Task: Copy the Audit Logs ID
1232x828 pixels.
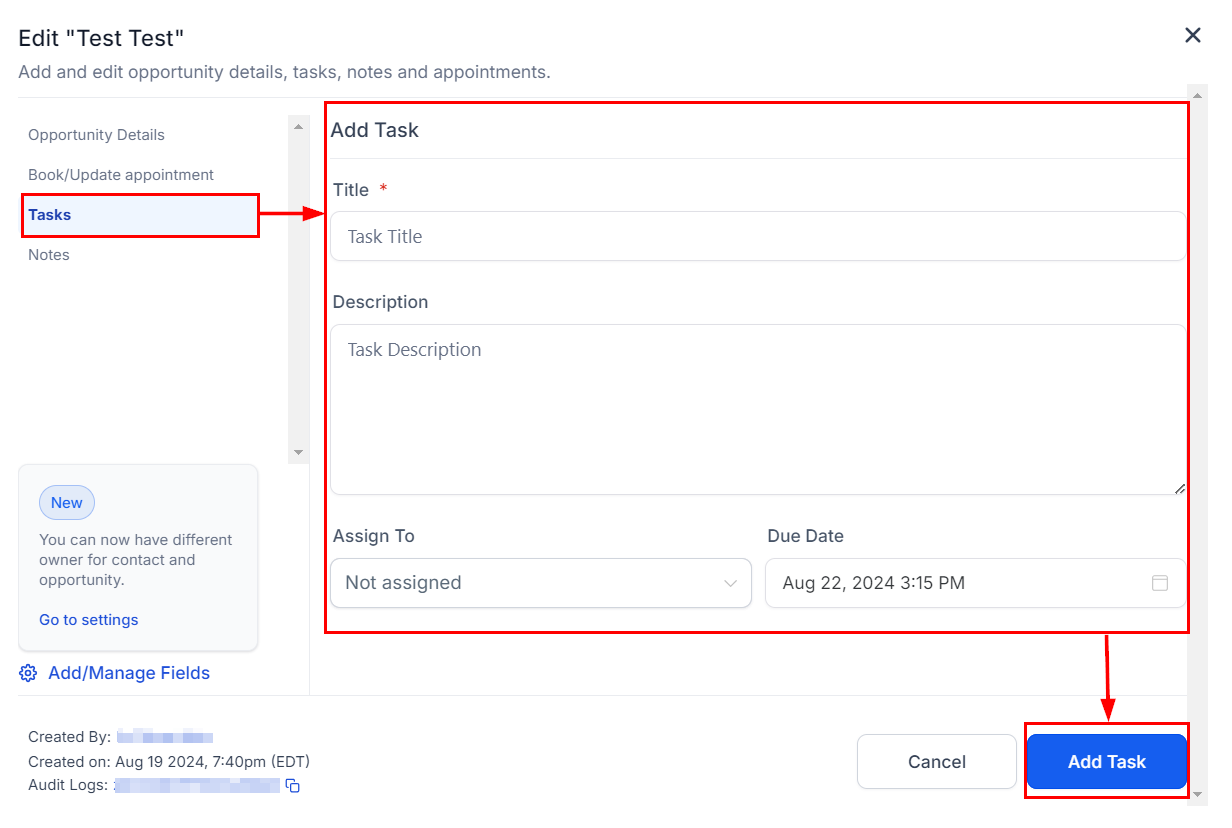Action: (293, 786)
